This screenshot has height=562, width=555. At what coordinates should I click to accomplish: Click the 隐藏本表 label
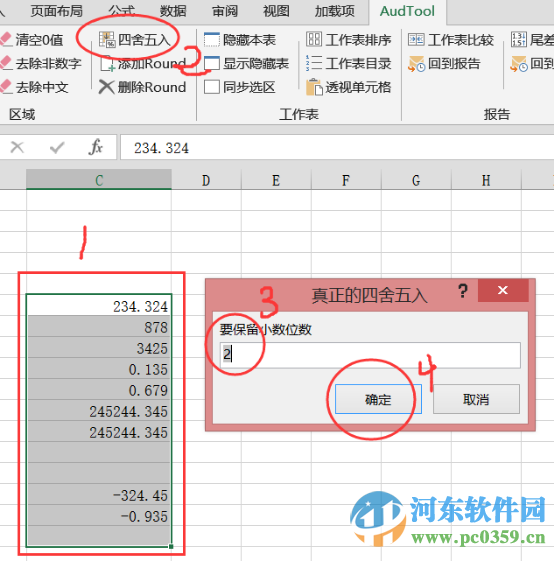(x=249, y=39)
